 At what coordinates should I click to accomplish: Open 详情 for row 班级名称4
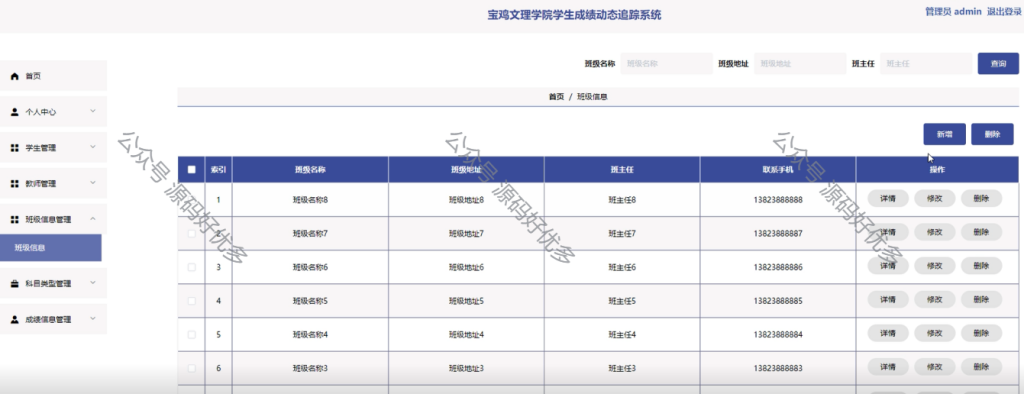point(888,333)
